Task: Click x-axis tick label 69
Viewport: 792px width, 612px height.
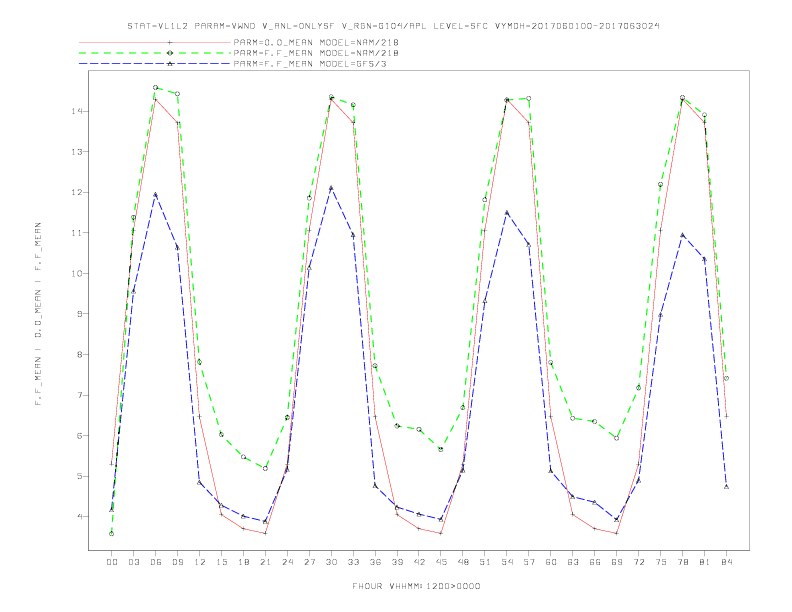Action: coord(617,562)
